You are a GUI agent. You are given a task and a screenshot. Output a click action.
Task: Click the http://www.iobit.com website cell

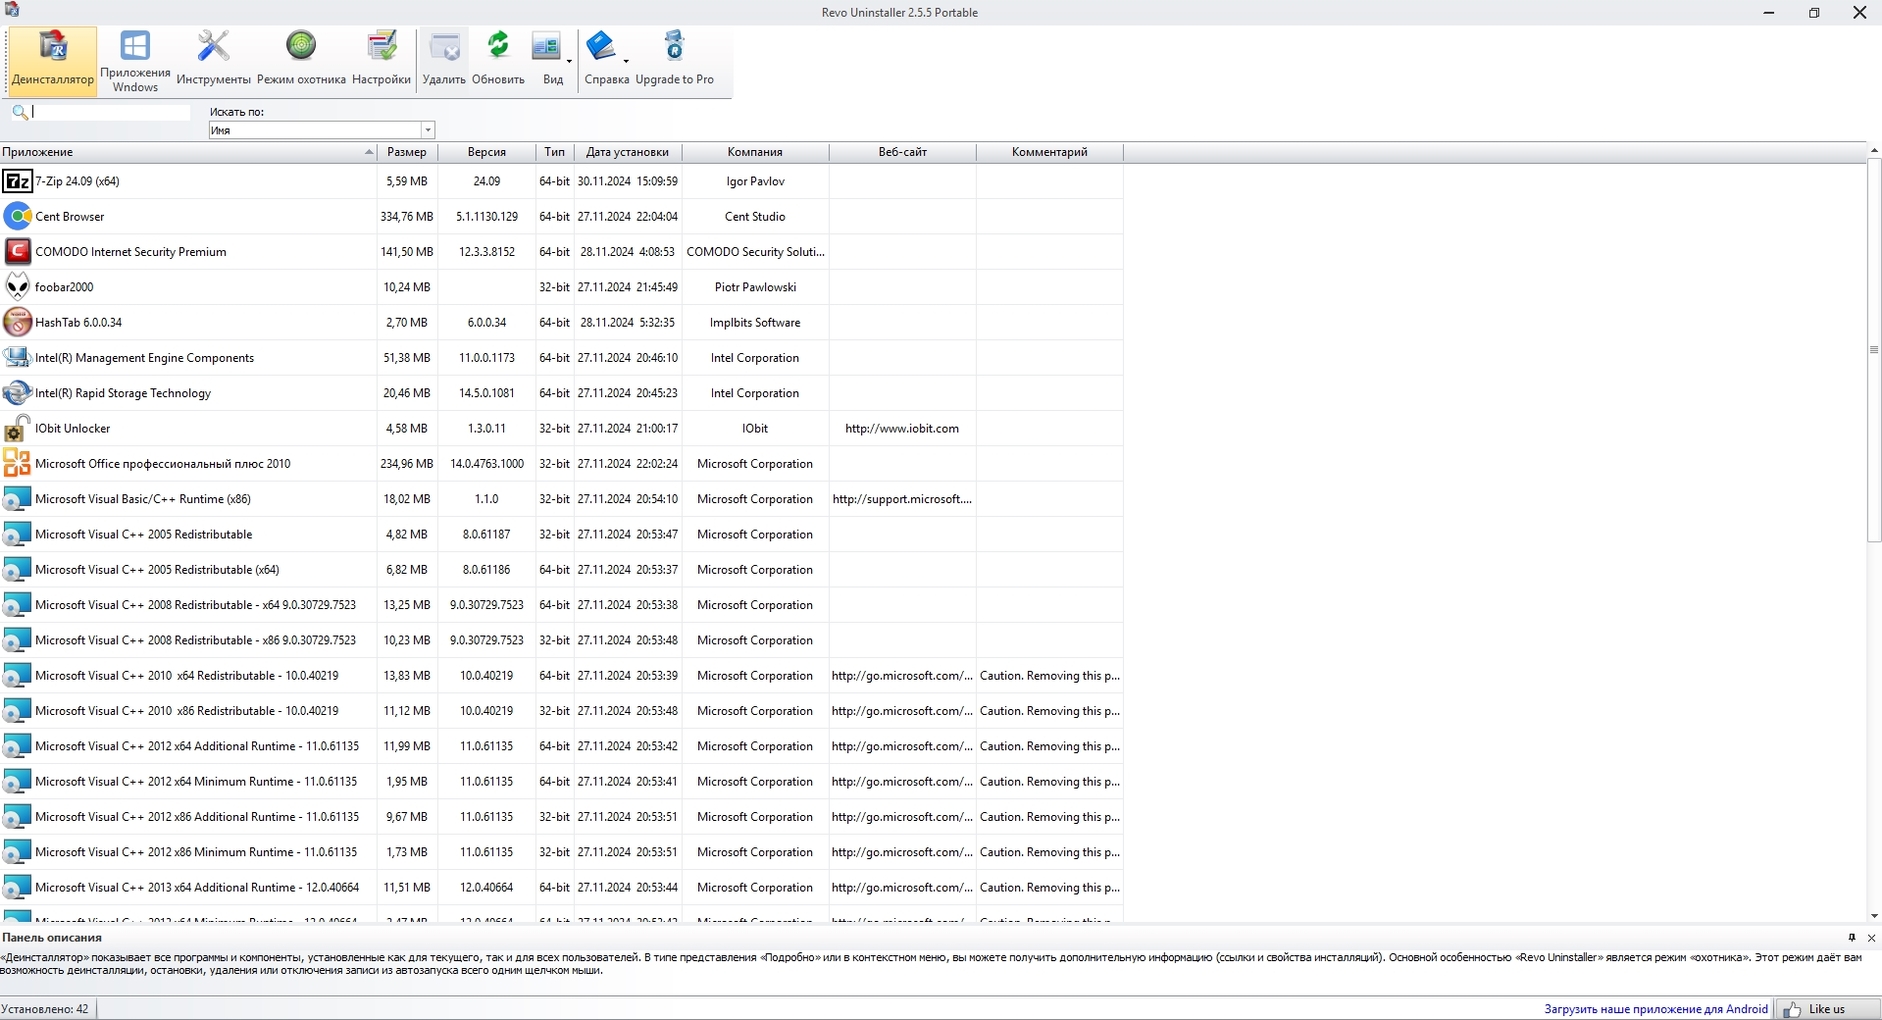click(x=902, y=428)
